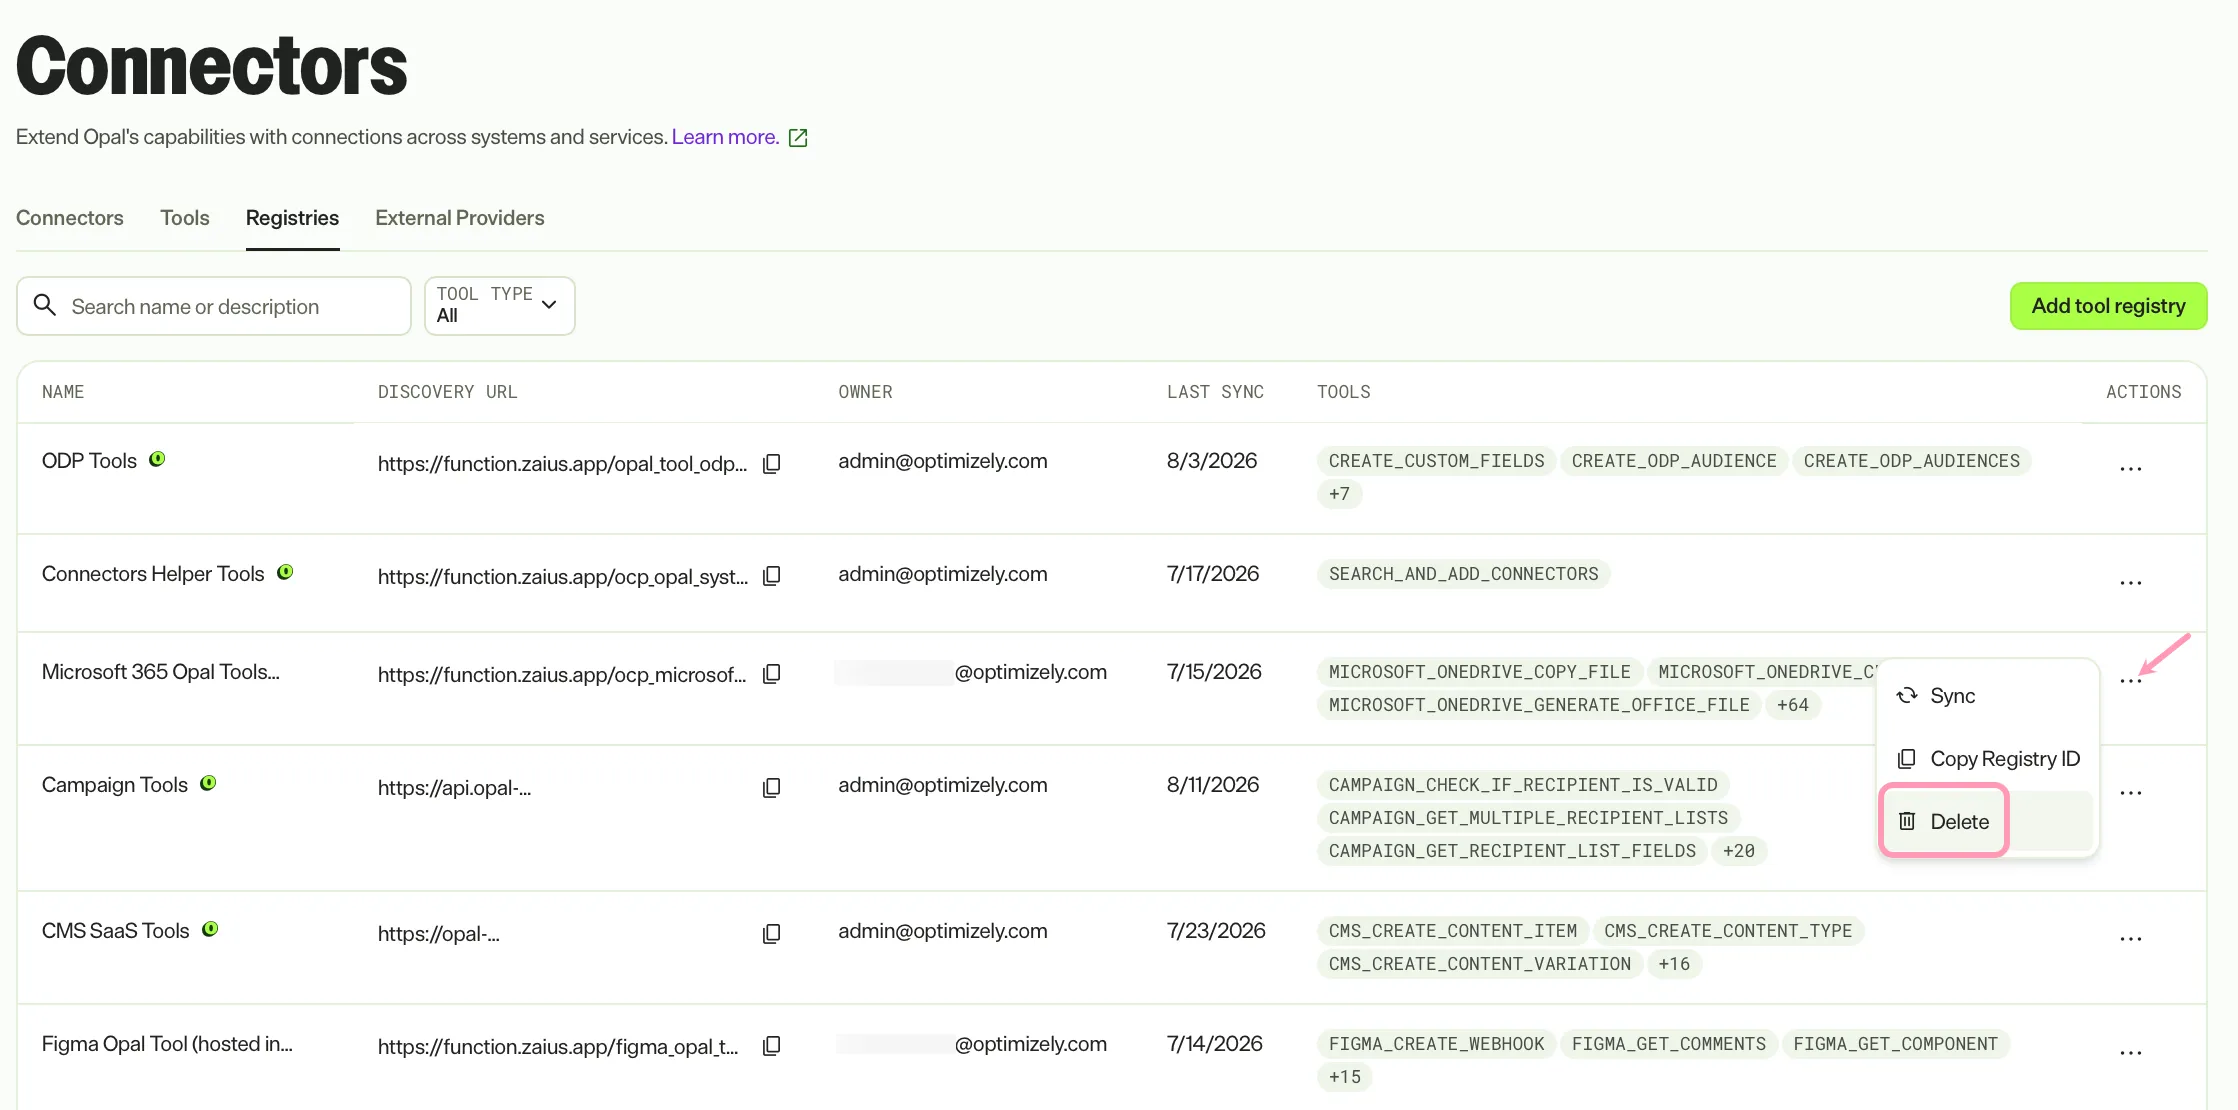Choose Delete from the context menu

1987,822
